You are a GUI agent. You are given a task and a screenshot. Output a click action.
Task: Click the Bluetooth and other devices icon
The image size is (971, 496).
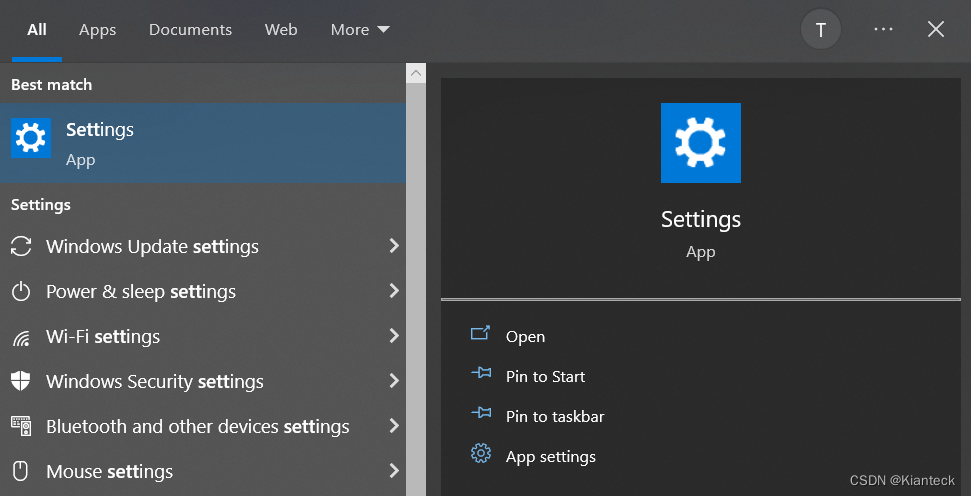click(21, 426)
